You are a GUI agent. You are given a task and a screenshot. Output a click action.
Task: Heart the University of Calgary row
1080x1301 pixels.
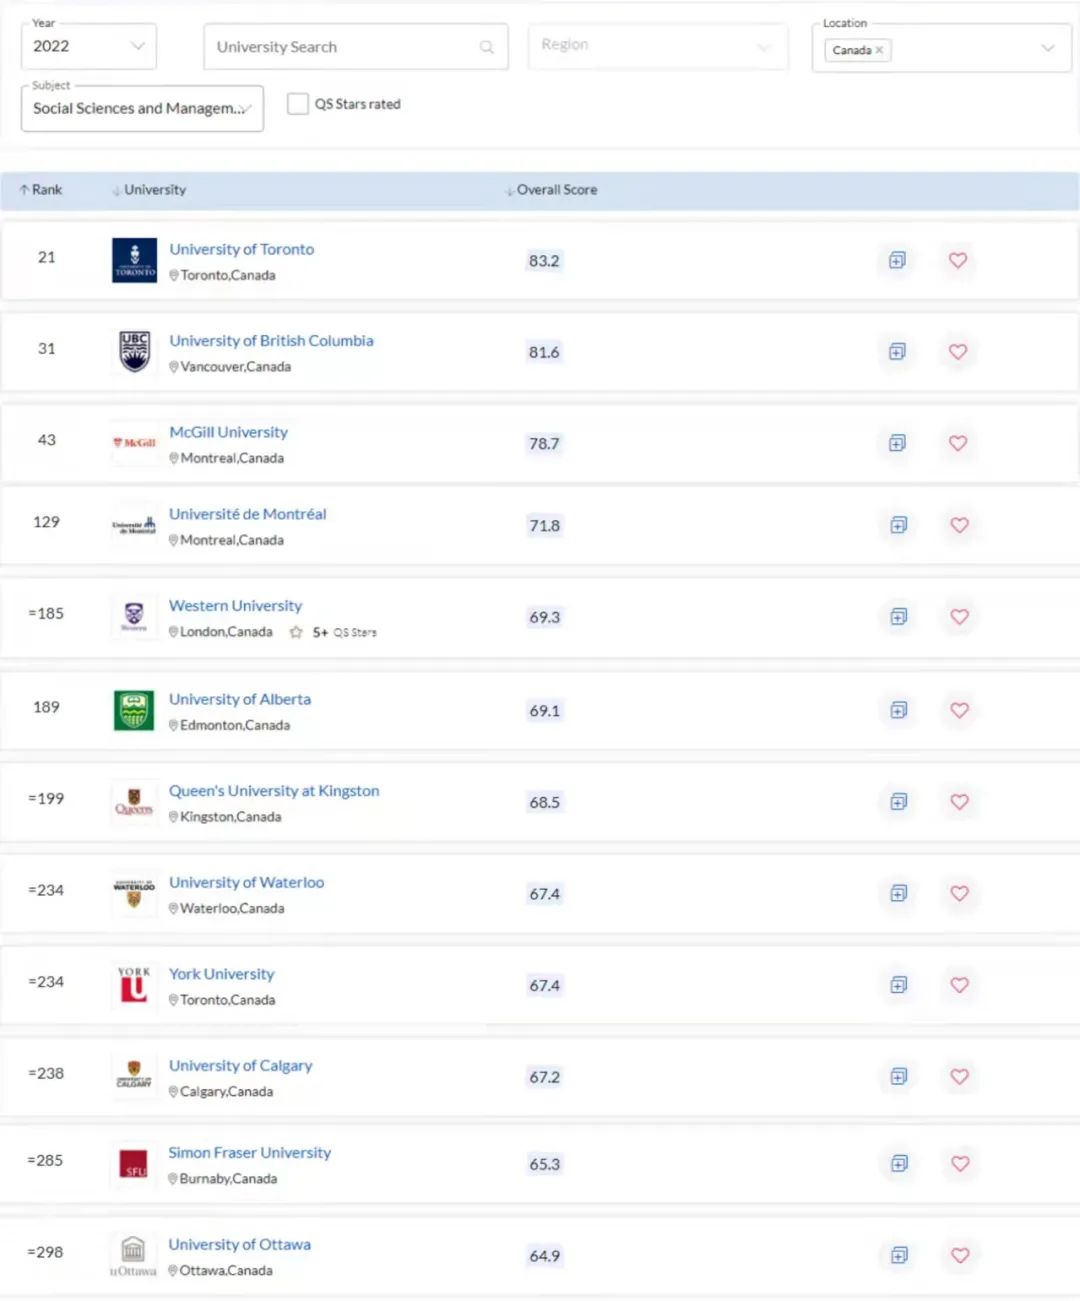960,1076
